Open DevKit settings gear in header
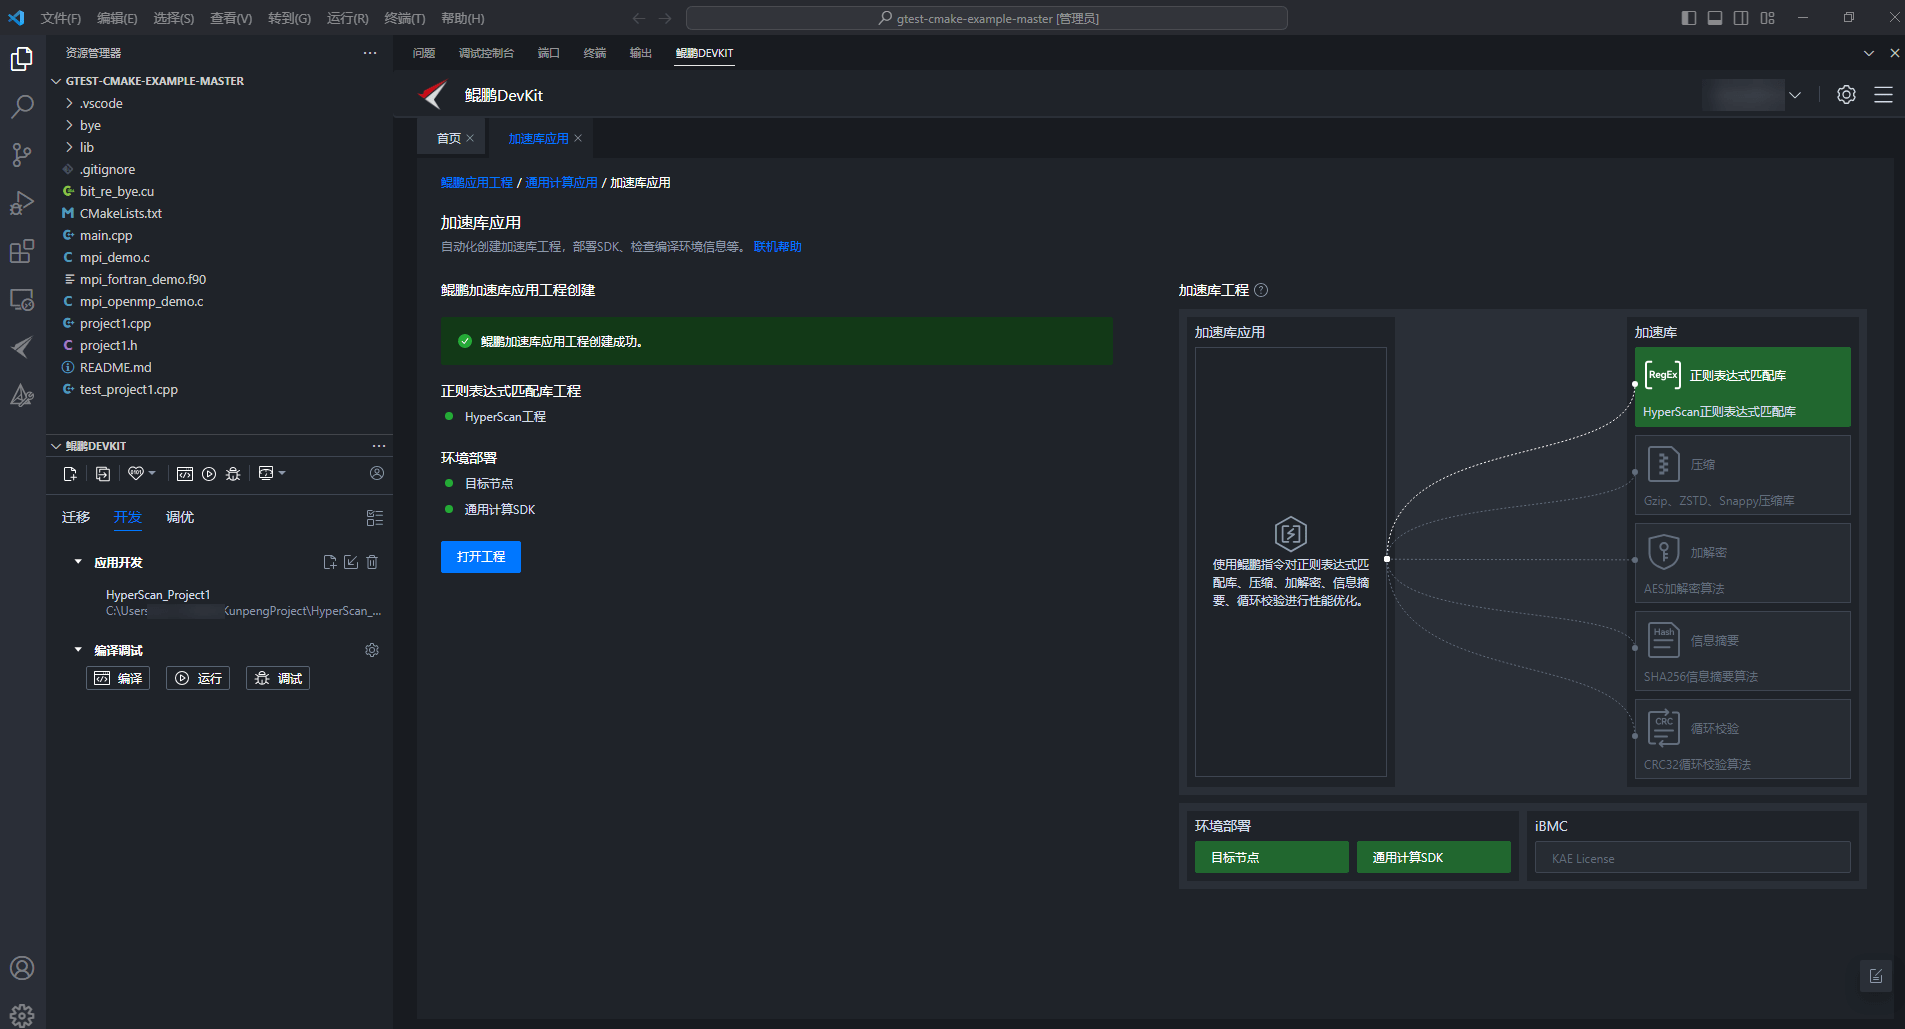The width and height of the screenshot is (1905, 1029). point(1846,95)
